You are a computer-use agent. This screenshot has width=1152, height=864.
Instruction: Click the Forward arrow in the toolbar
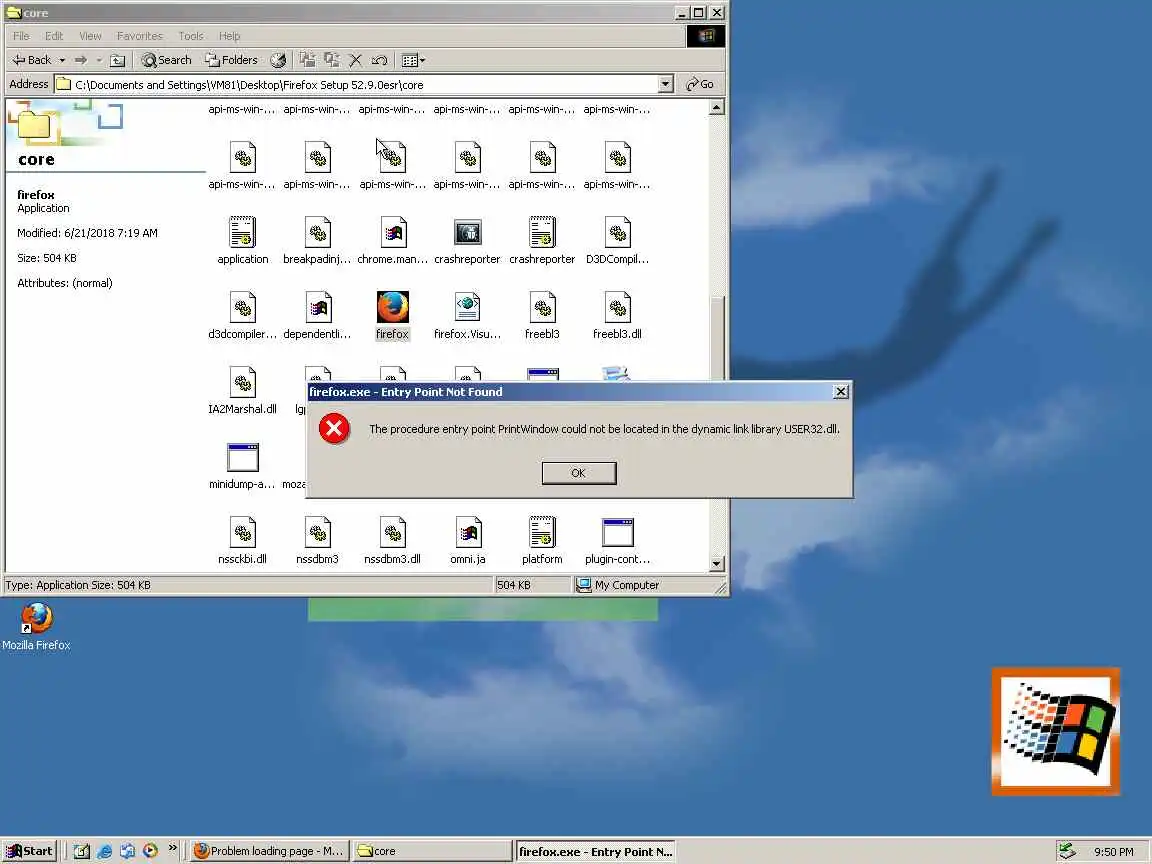81,60
